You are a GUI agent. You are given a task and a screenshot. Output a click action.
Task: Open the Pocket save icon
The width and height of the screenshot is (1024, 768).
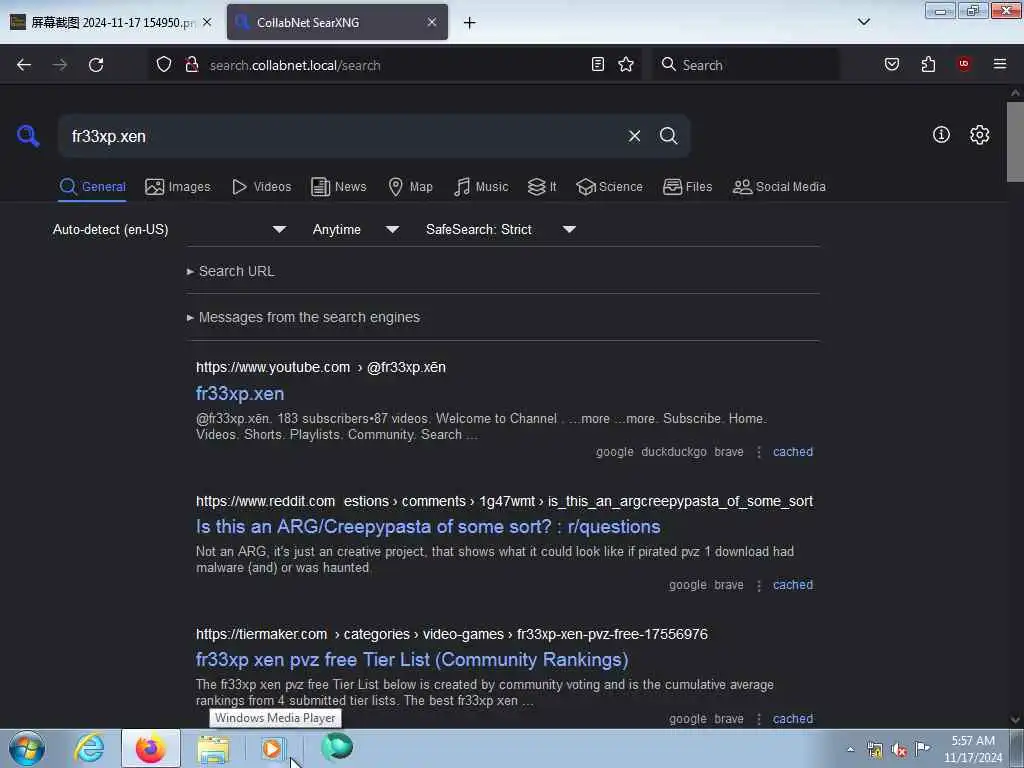pyautogui.click(x=892, y=64)
